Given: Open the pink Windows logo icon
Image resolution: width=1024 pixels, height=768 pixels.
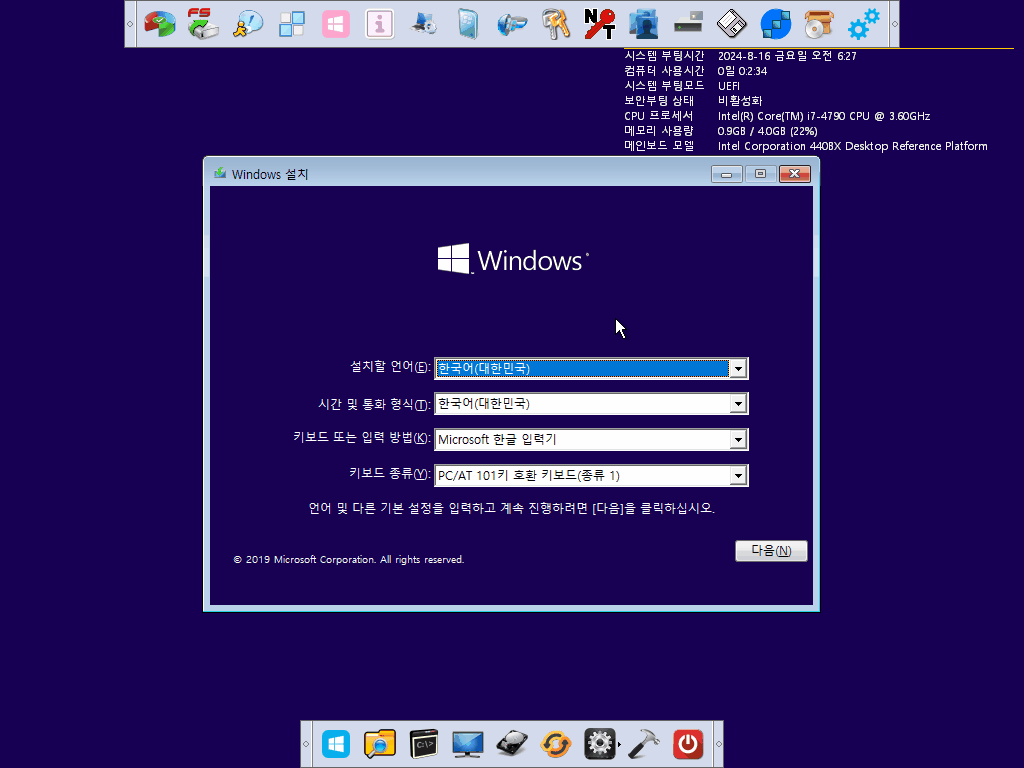Looking at the screenshot, I should [336, 24].
